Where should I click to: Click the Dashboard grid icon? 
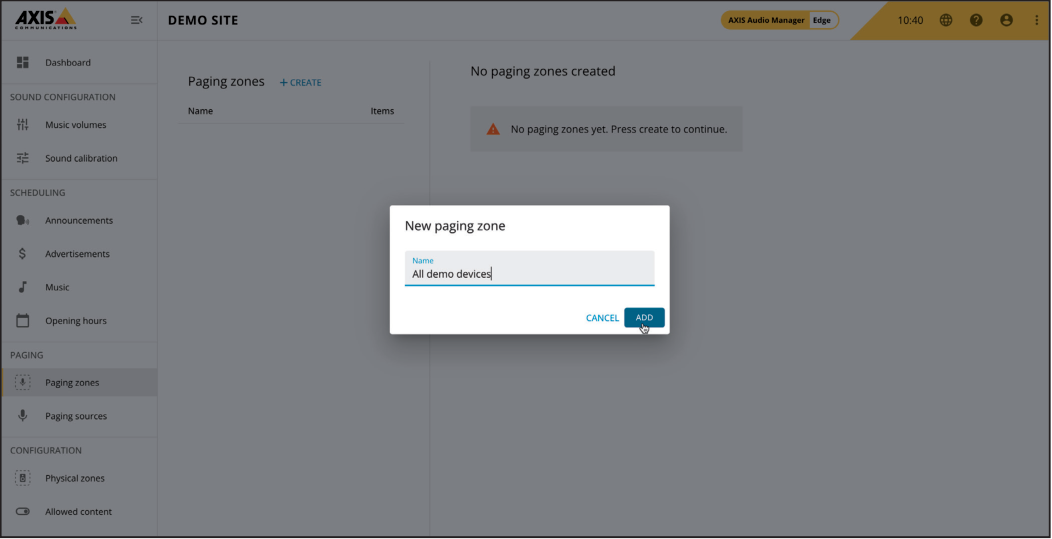[23, 62]
